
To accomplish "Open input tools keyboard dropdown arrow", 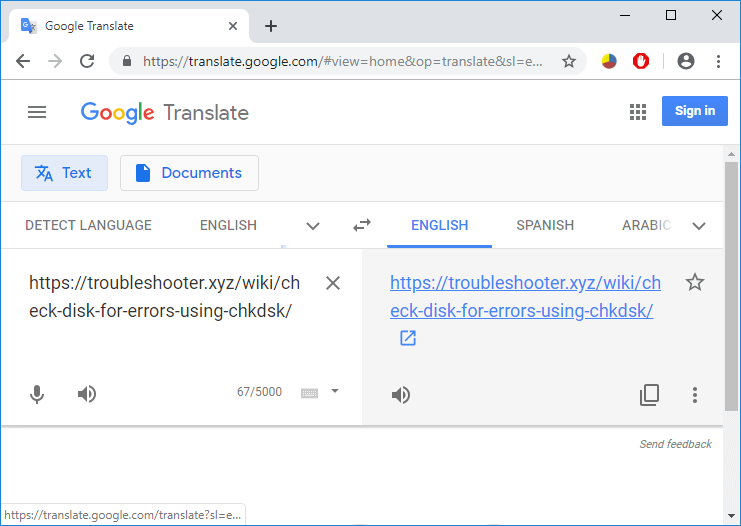I will click(x=335, y=391).
